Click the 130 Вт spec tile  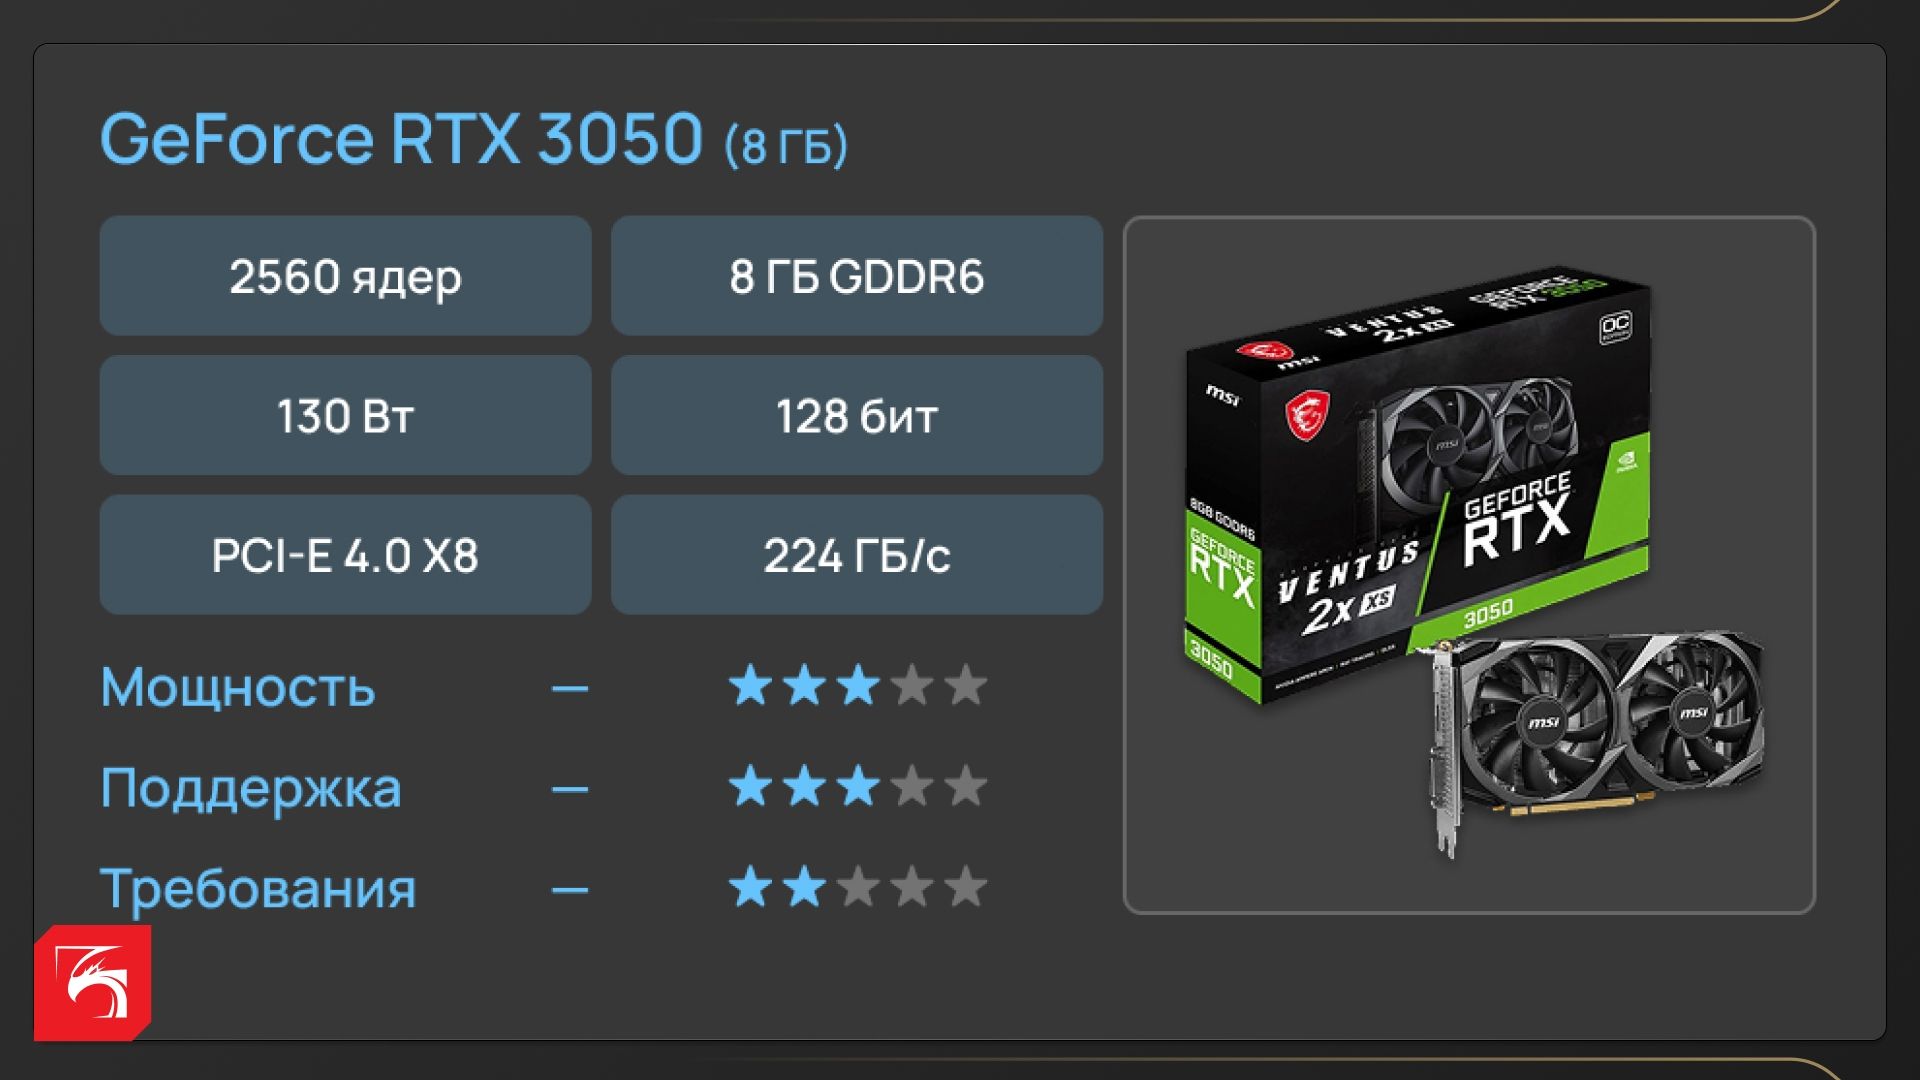pyautogui.click(x=345, y=415)
